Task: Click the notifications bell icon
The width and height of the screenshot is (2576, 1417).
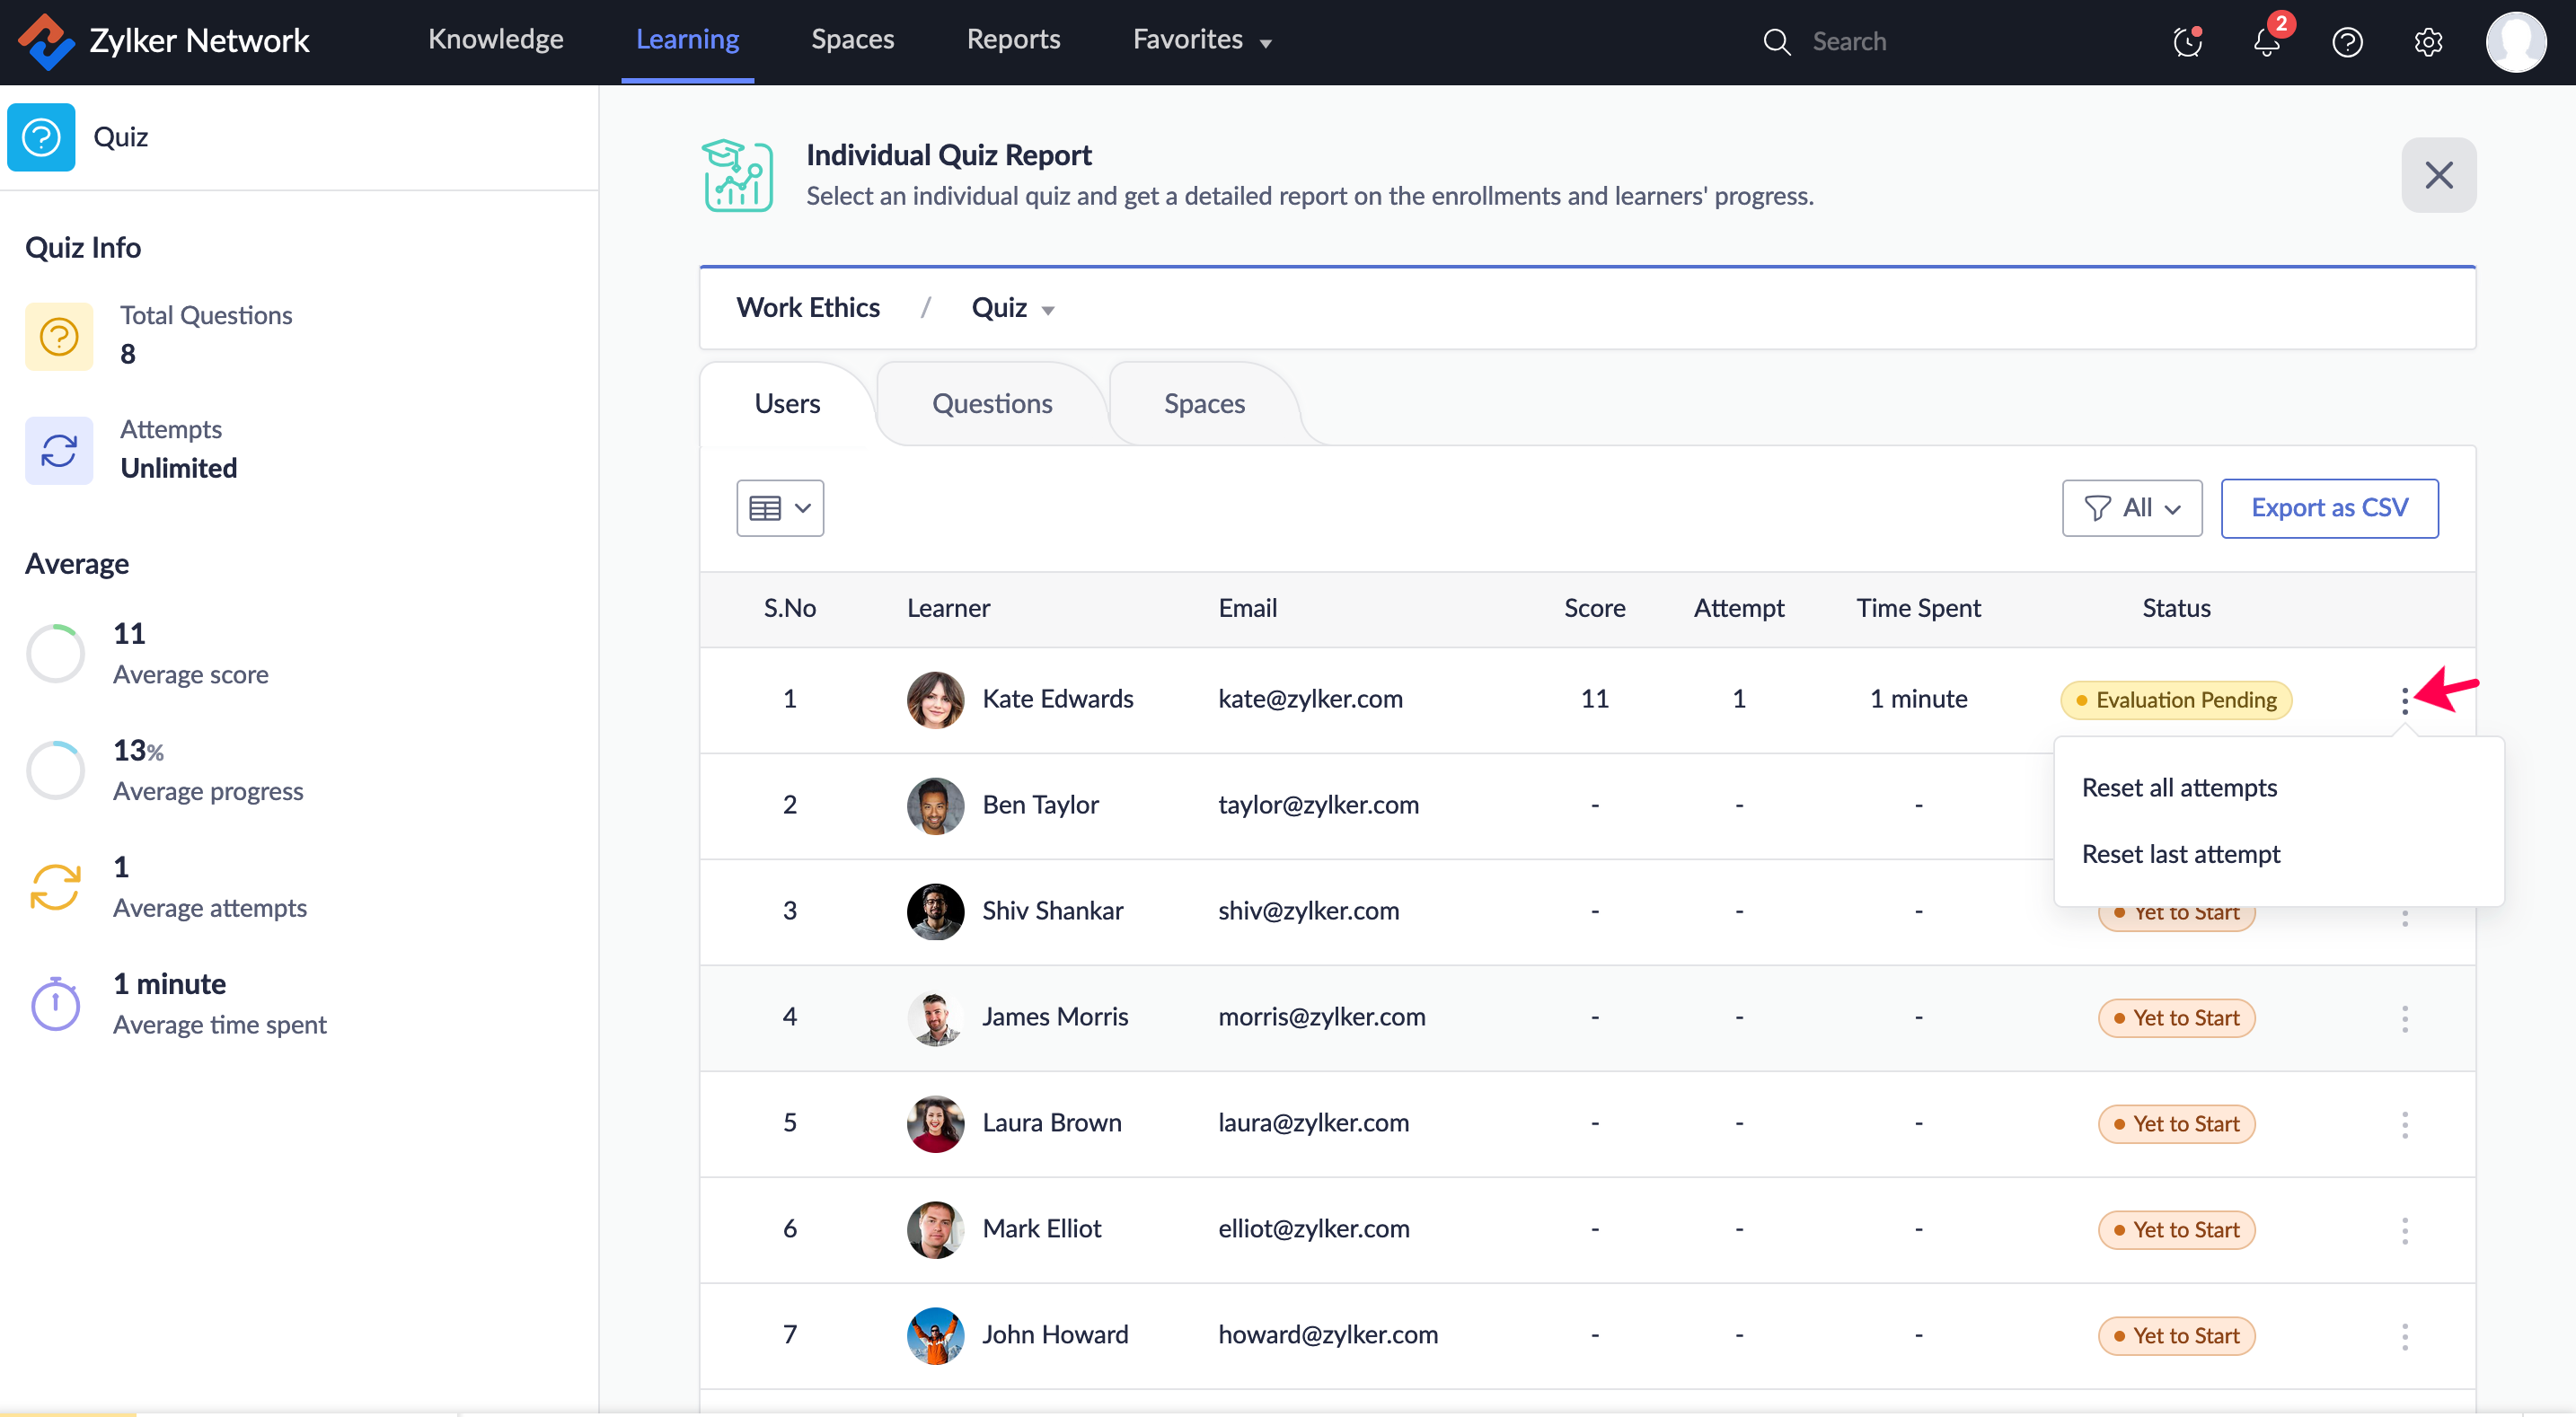Action: coord(2266,42)
